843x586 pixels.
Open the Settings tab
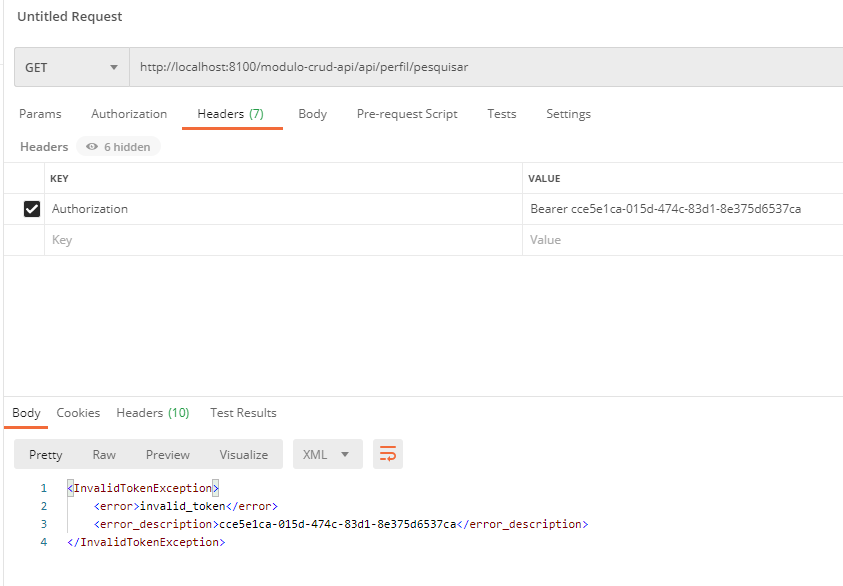pos(568,114)
